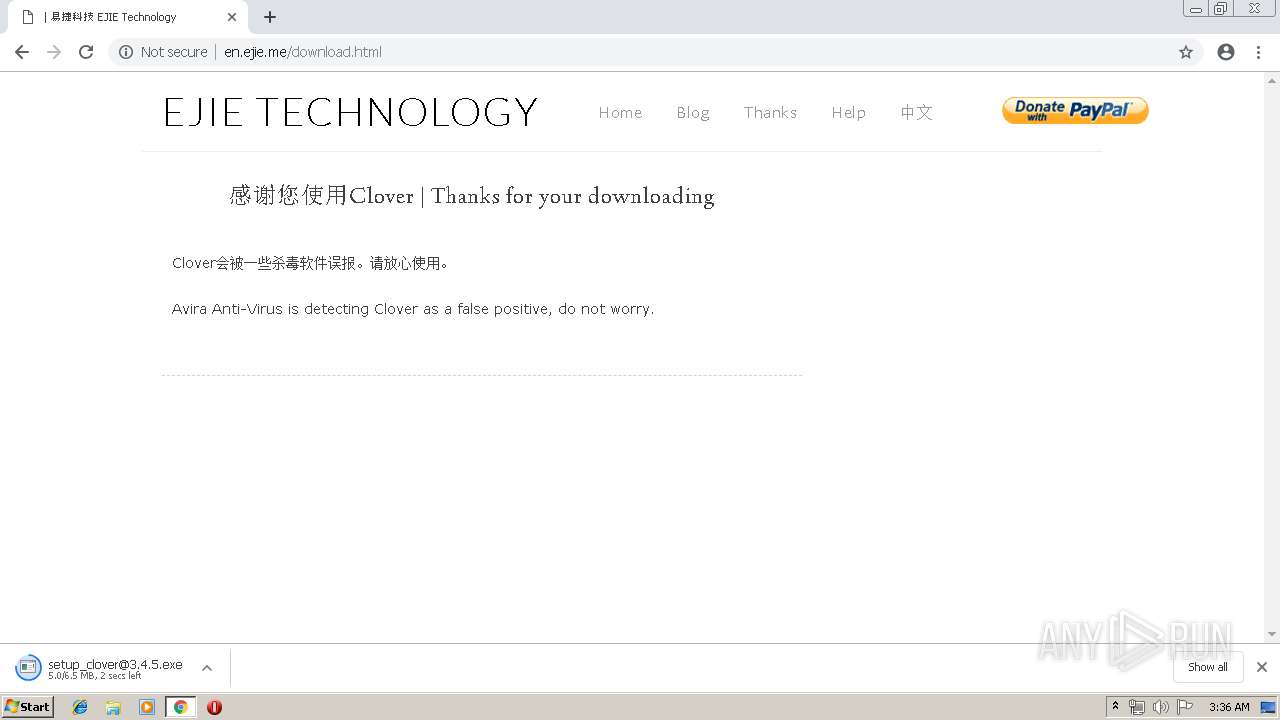Image resolution: width=1280 pixels, height=720 pixels.
Task: Open the Windows Start menu
Action: coord(27,706)
